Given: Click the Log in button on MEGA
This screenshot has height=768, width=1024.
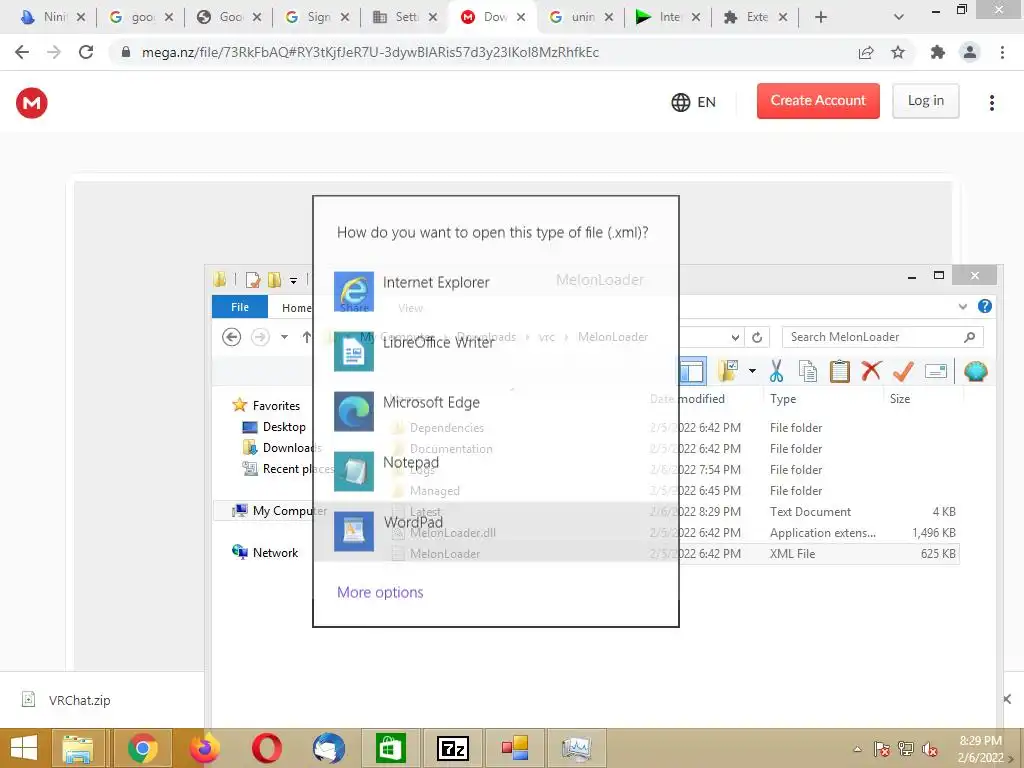Looking at the screenshot, I should (x=925, y=101).
